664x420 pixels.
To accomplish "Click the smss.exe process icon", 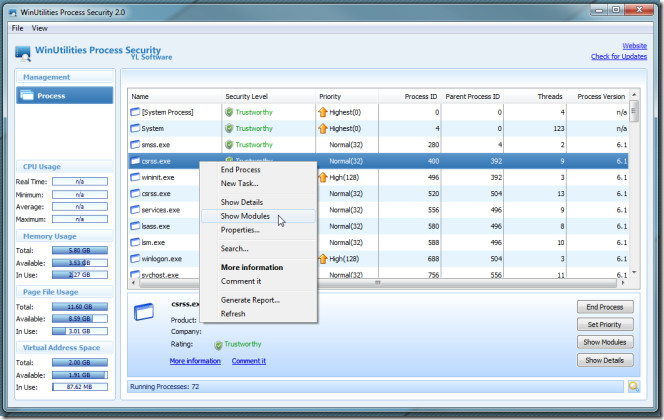I will click(x=135, y=145).
